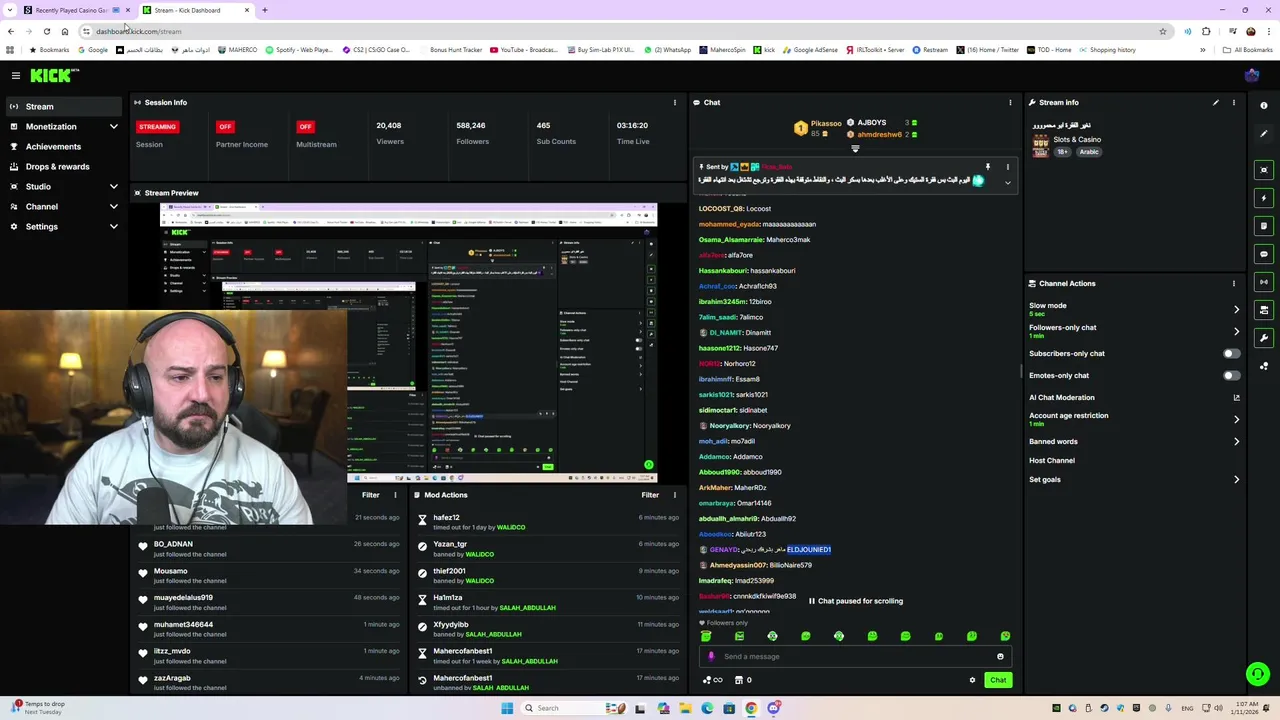Toggle the notes widget icon in right sidebar
Screen dimensions: 1280x720
point(1264,226)
